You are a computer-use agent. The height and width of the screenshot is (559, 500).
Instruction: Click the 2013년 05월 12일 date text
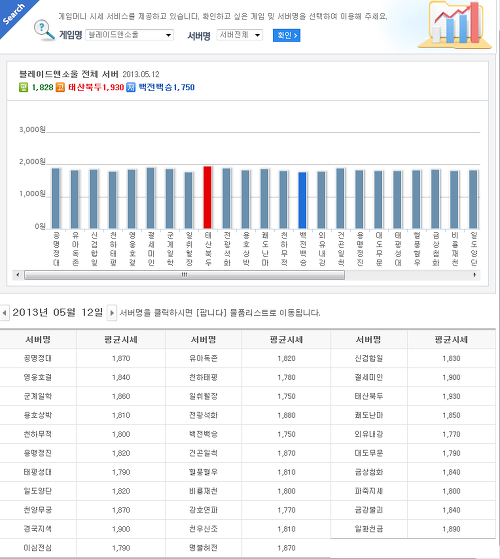[58, 313]
